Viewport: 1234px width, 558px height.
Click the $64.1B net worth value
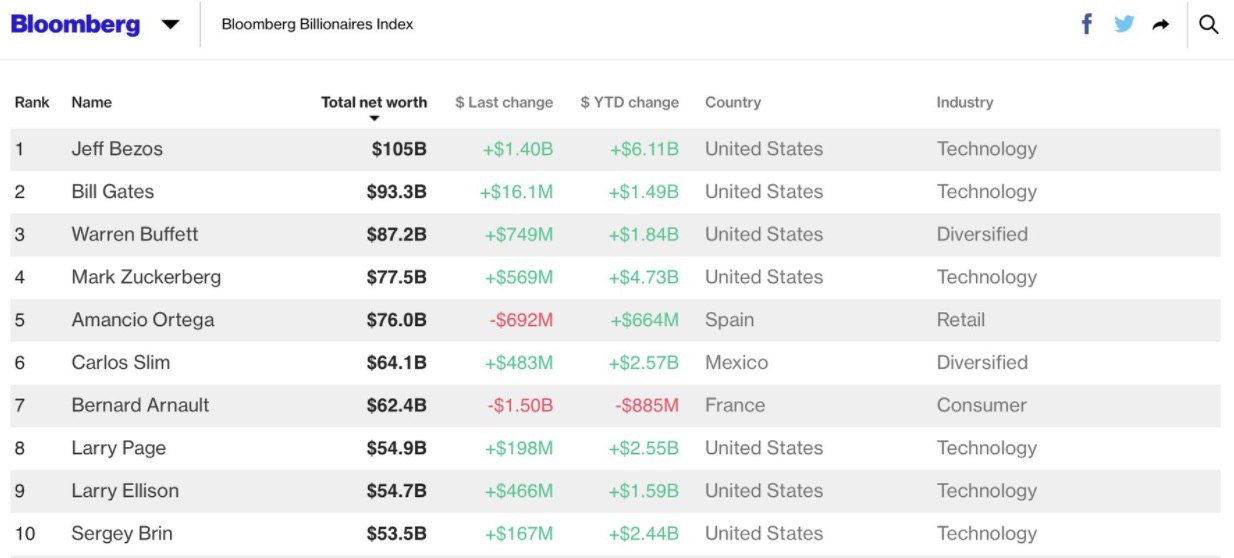point(397,363)
